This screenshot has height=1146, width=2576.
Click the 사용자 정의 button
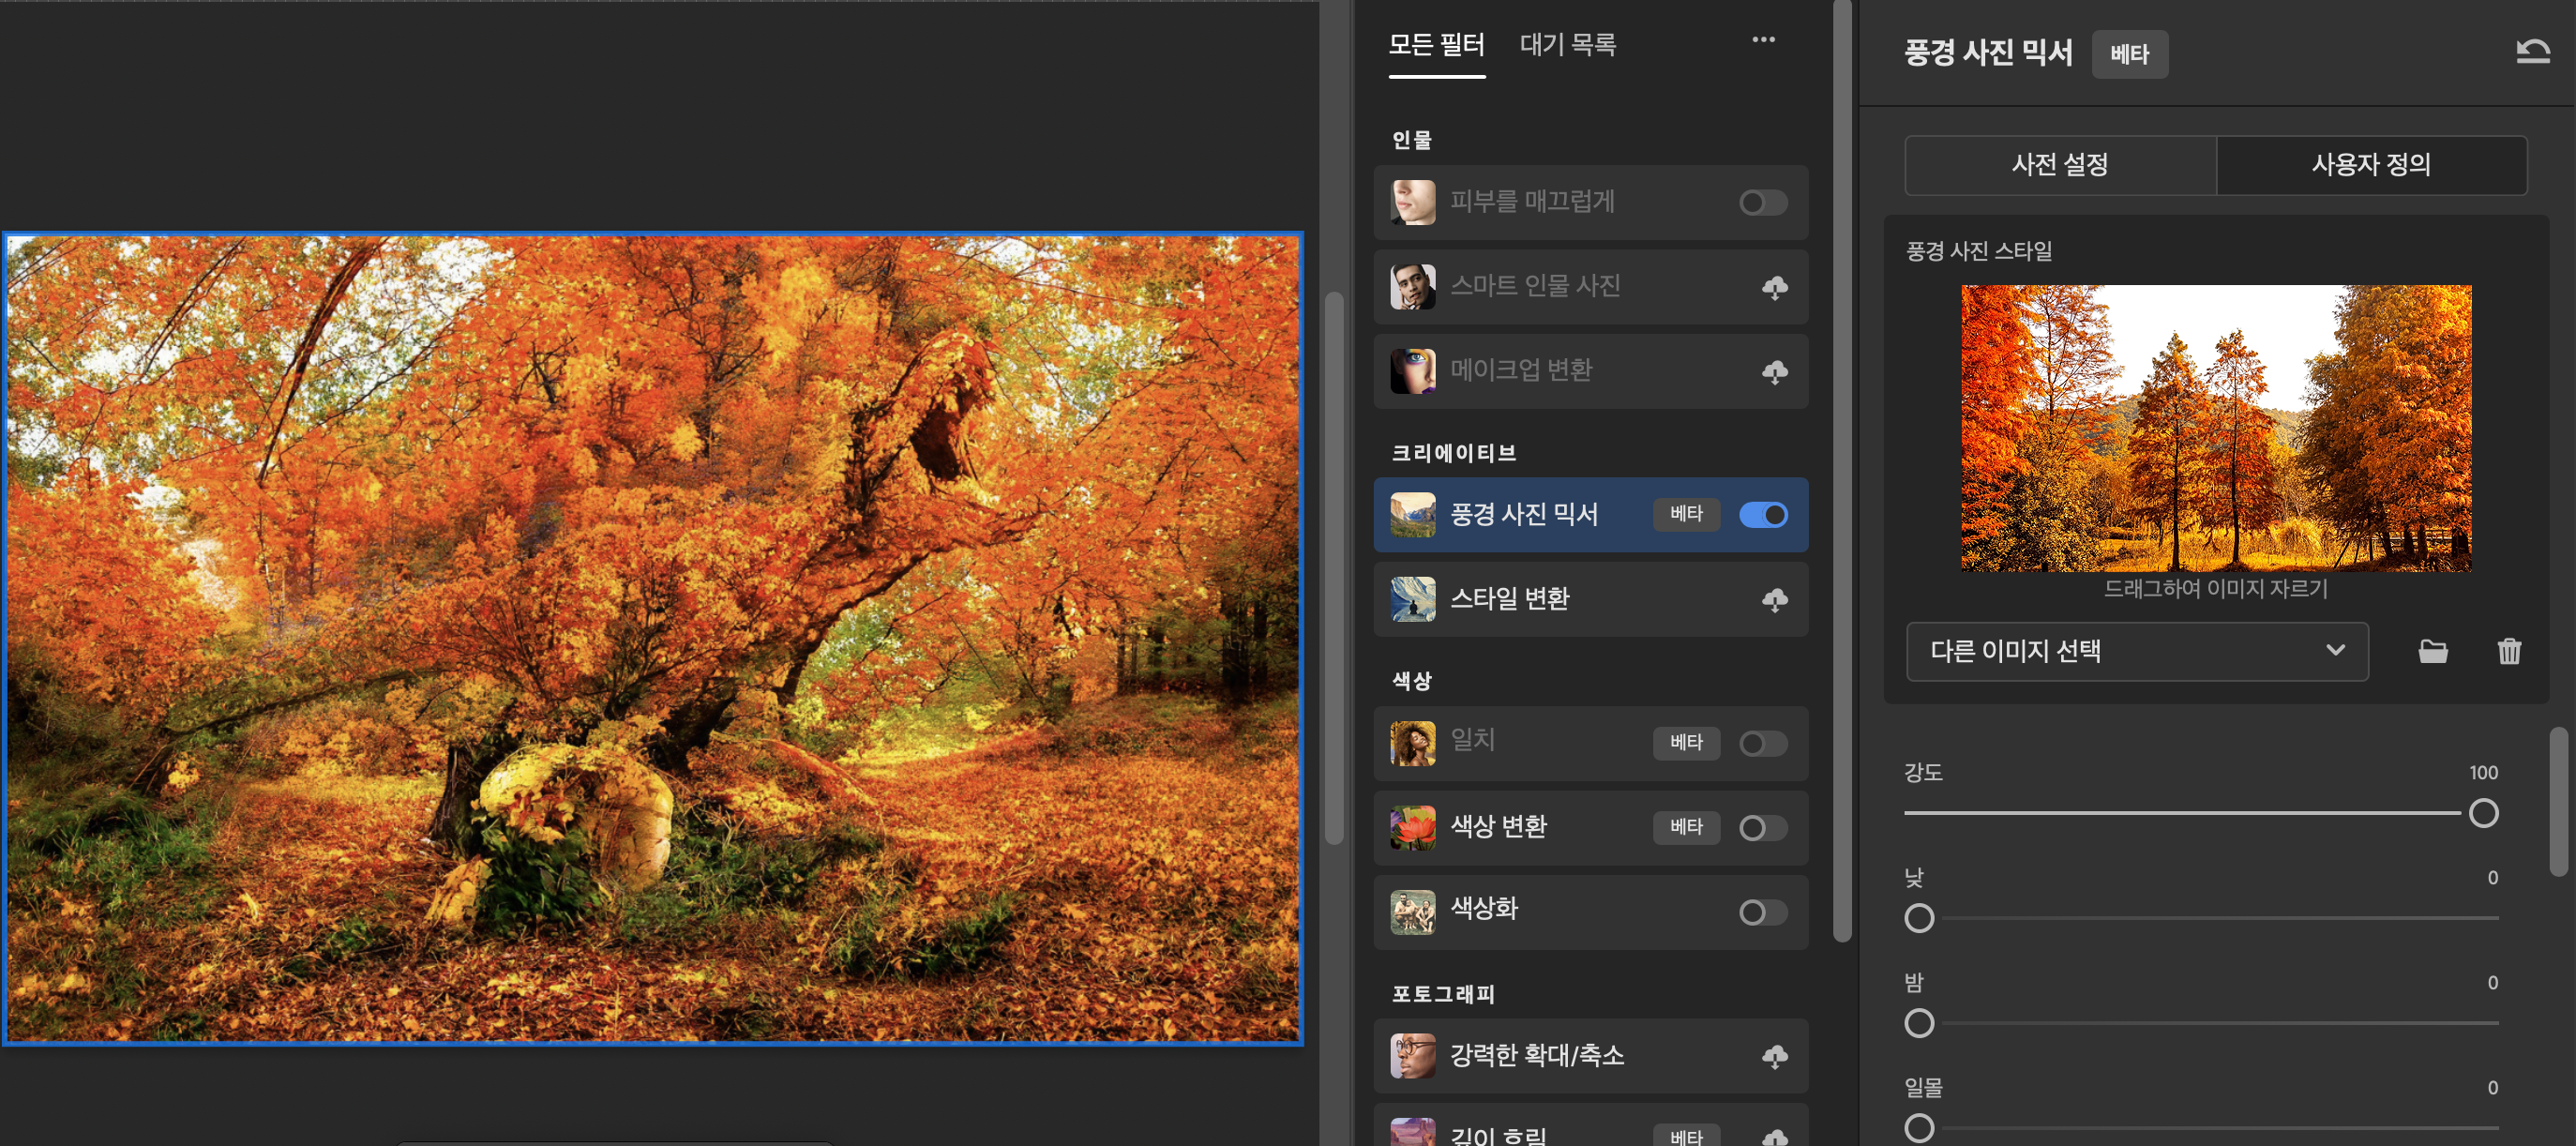click(x=2370, y=165)
